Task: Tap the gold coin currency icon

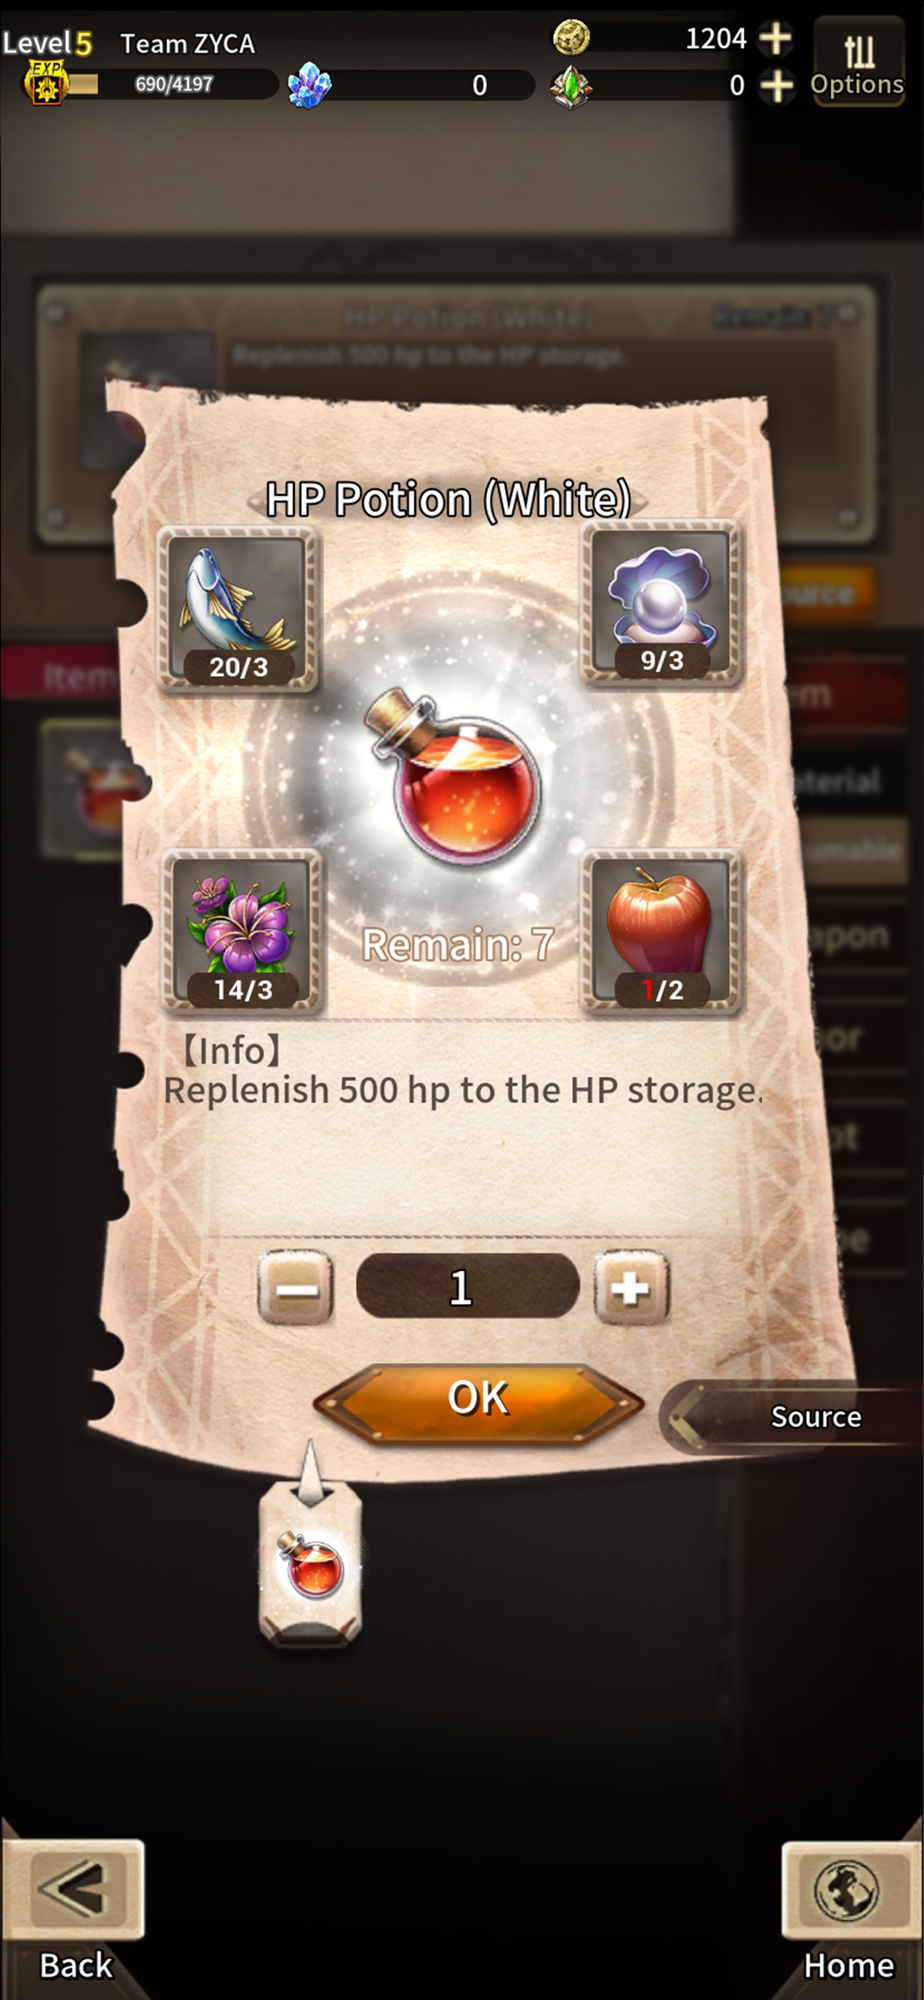Action: [572, 38]
